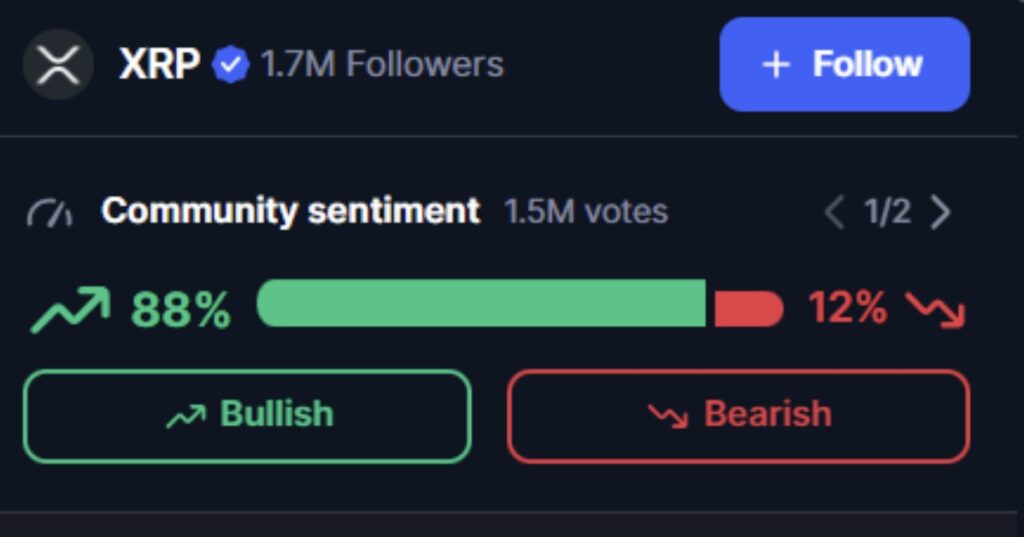Vote Bearish on XRP
Image resolution: width=1024 pixels, height=537 pixels.
point(738,415)
